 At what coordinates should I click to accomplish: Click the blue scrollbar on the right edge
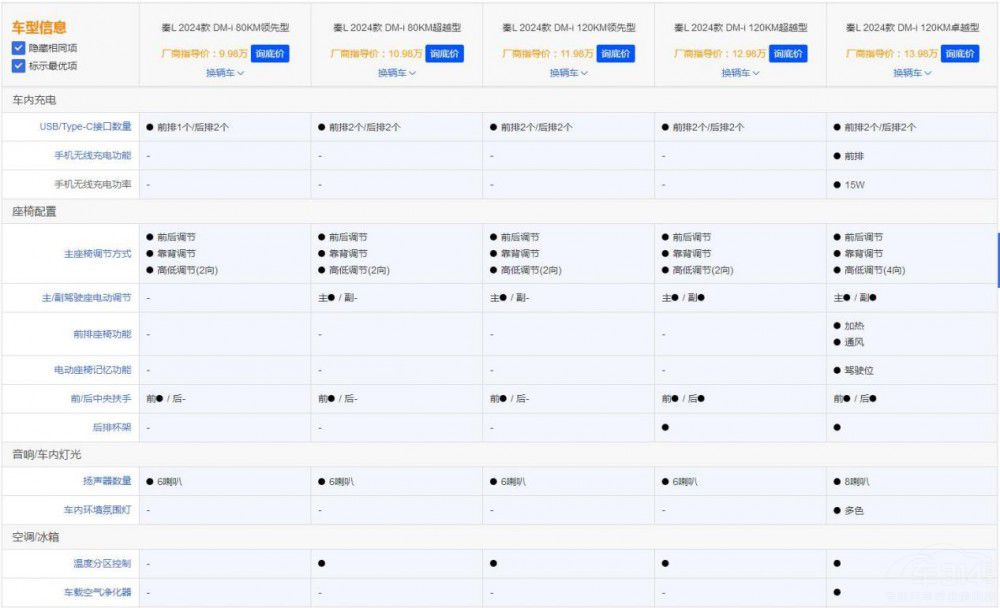[997, 260]
